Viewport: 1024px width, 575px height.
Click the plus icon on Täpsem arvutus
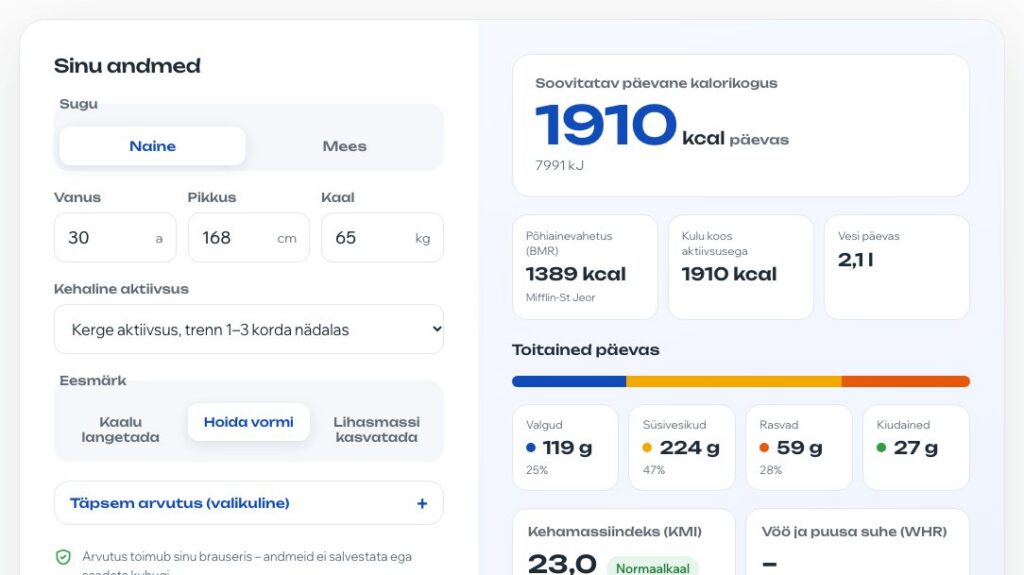pos(422,503)
